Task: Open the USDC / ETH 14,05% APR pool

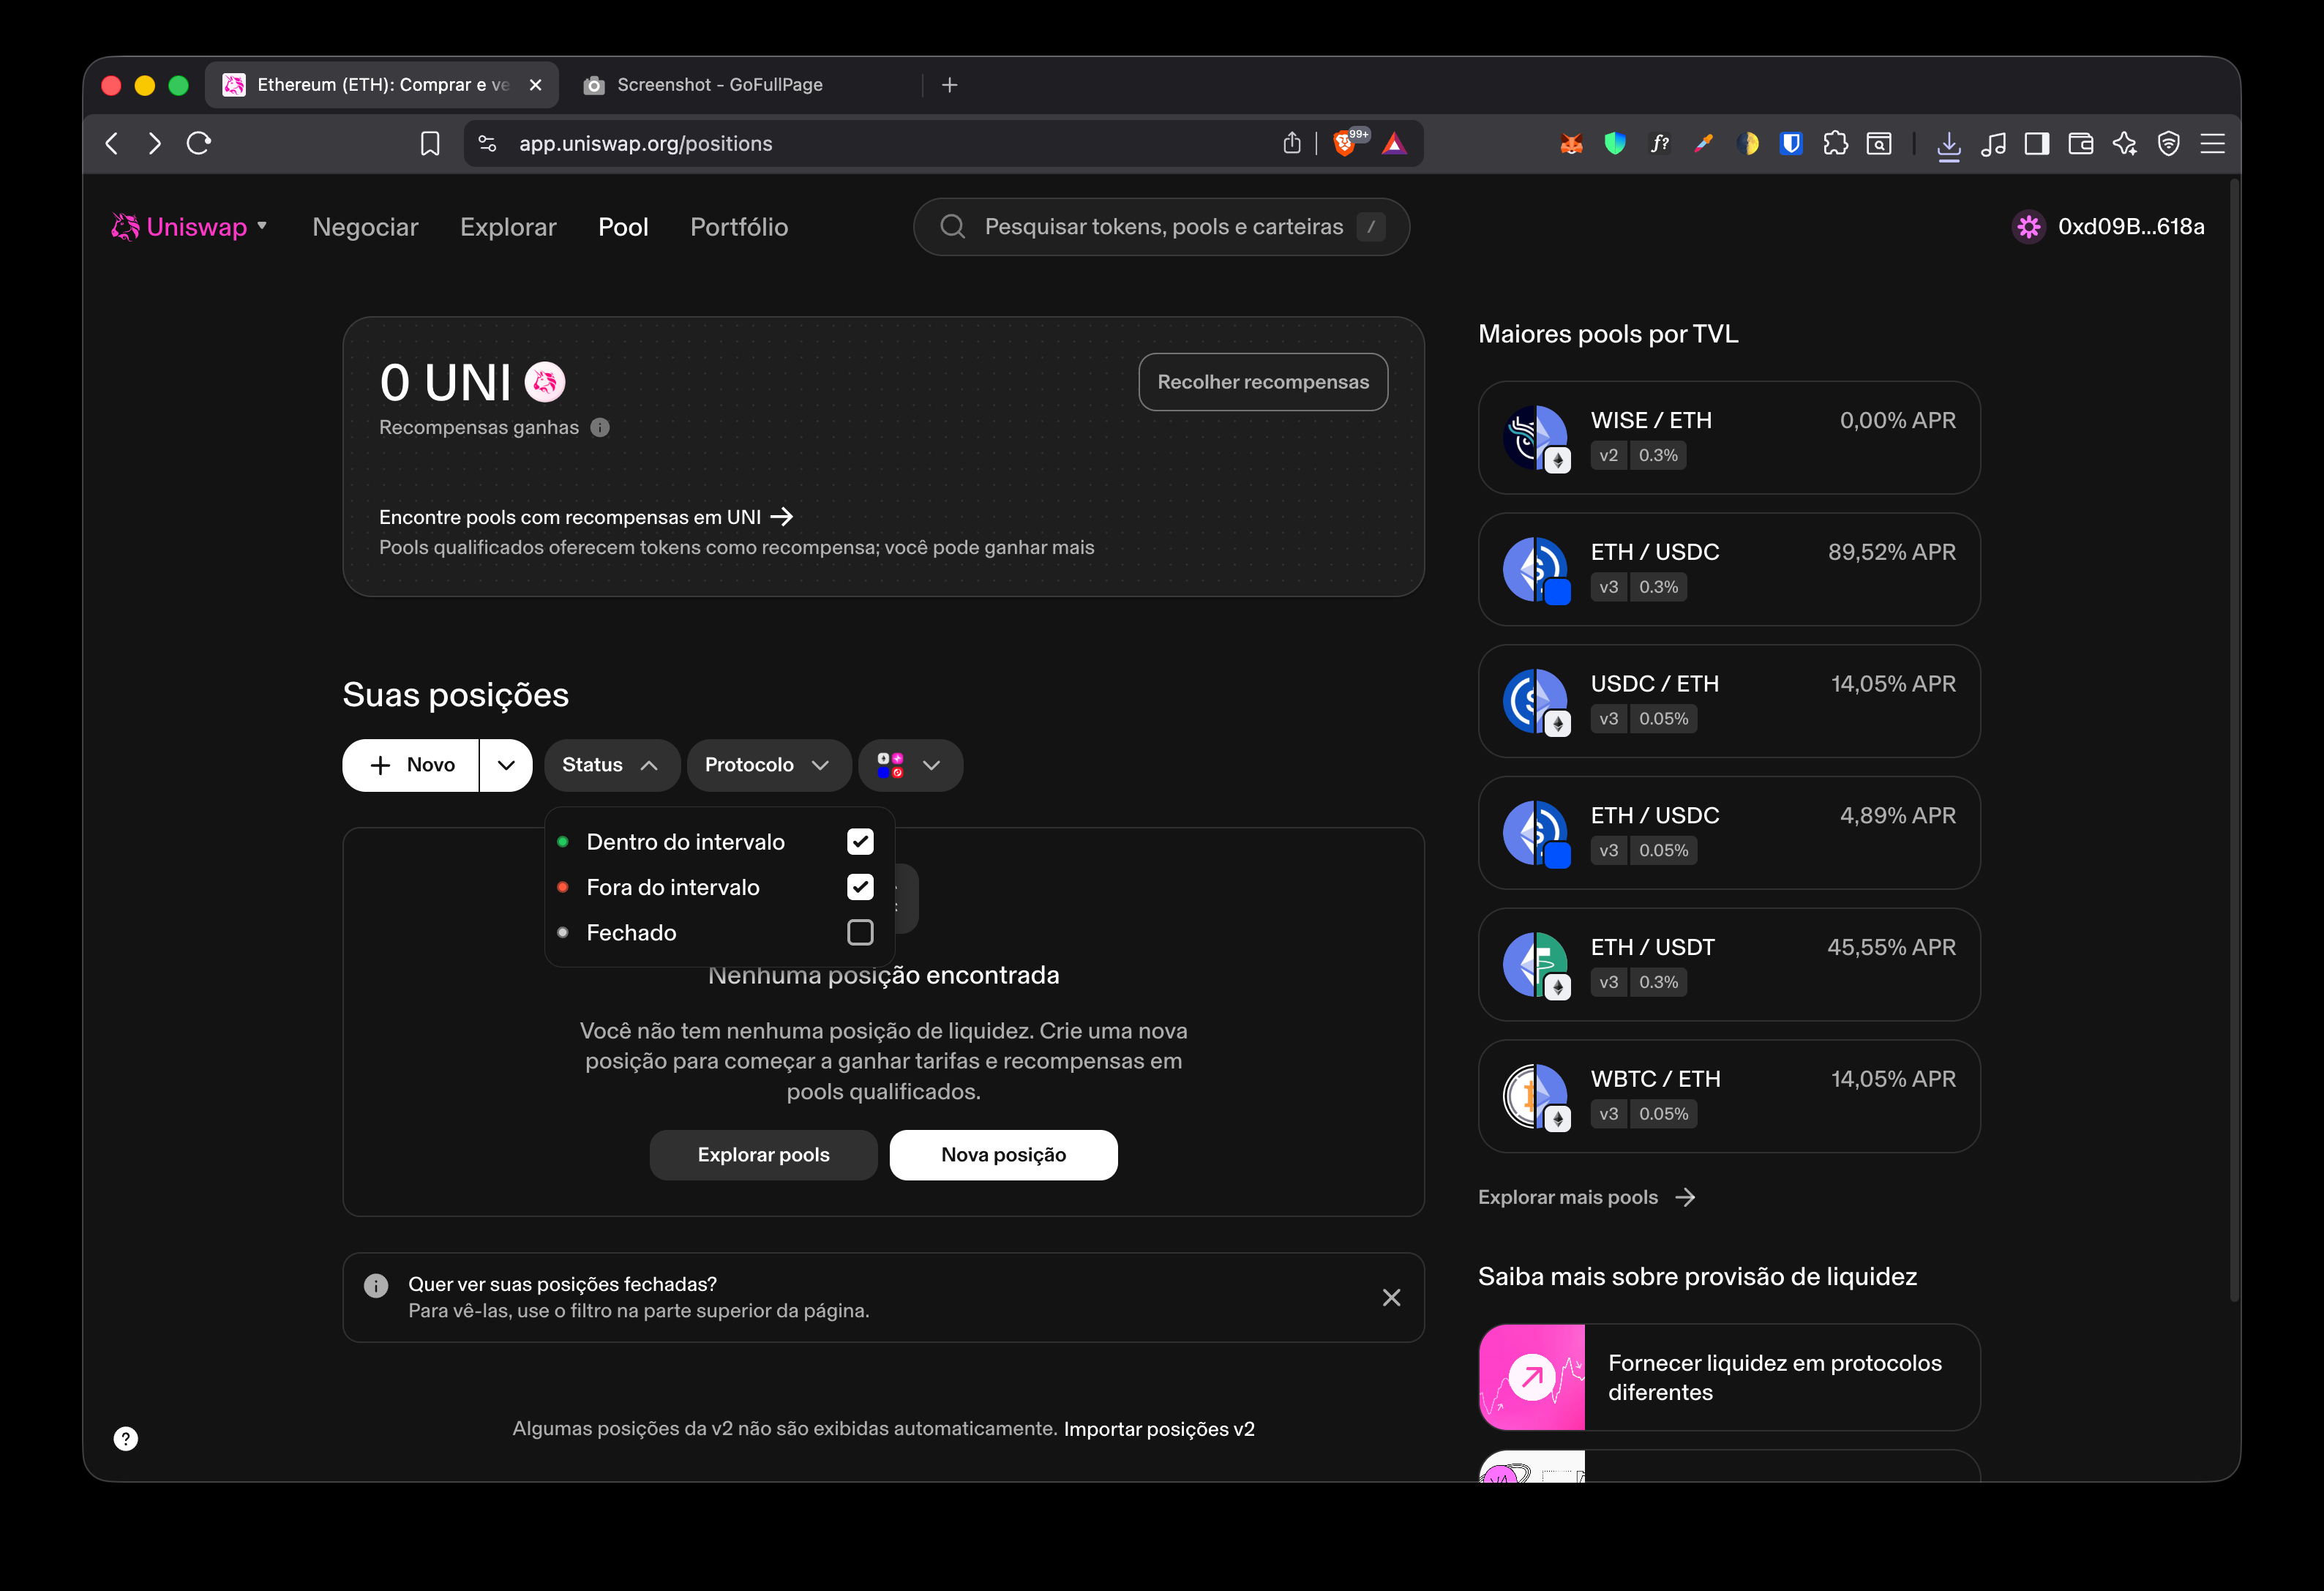Action: [1729, 701]
